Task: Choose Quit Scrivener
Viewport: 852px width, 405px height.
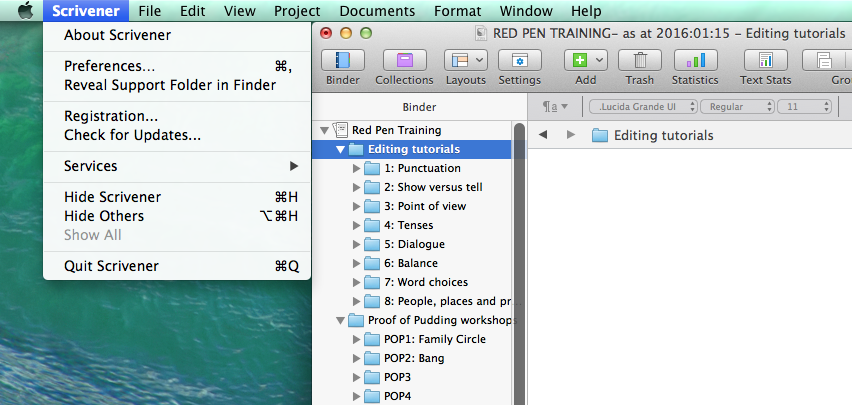Action: 177,266
